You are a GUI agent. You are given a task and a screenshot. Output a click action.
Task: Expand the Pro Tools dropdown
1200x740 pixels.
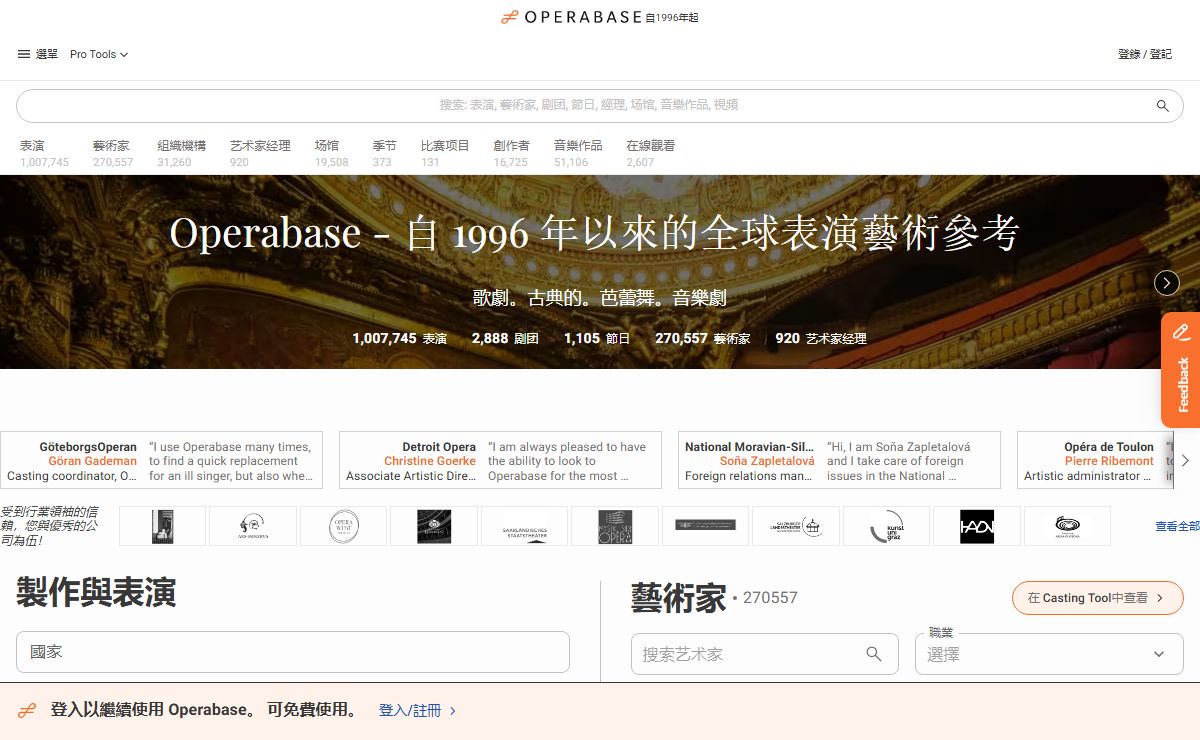(99, 54)
